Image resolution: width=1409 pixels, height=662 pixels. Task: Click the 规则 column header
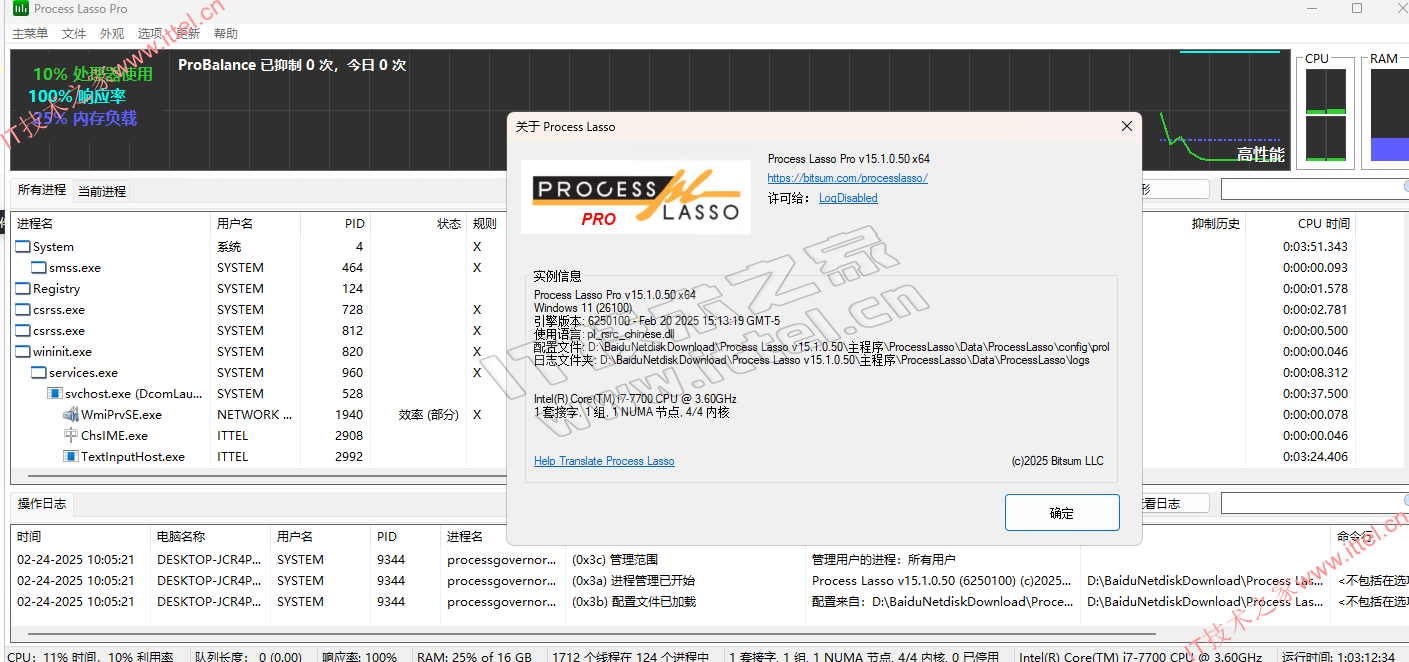[486, 224]
